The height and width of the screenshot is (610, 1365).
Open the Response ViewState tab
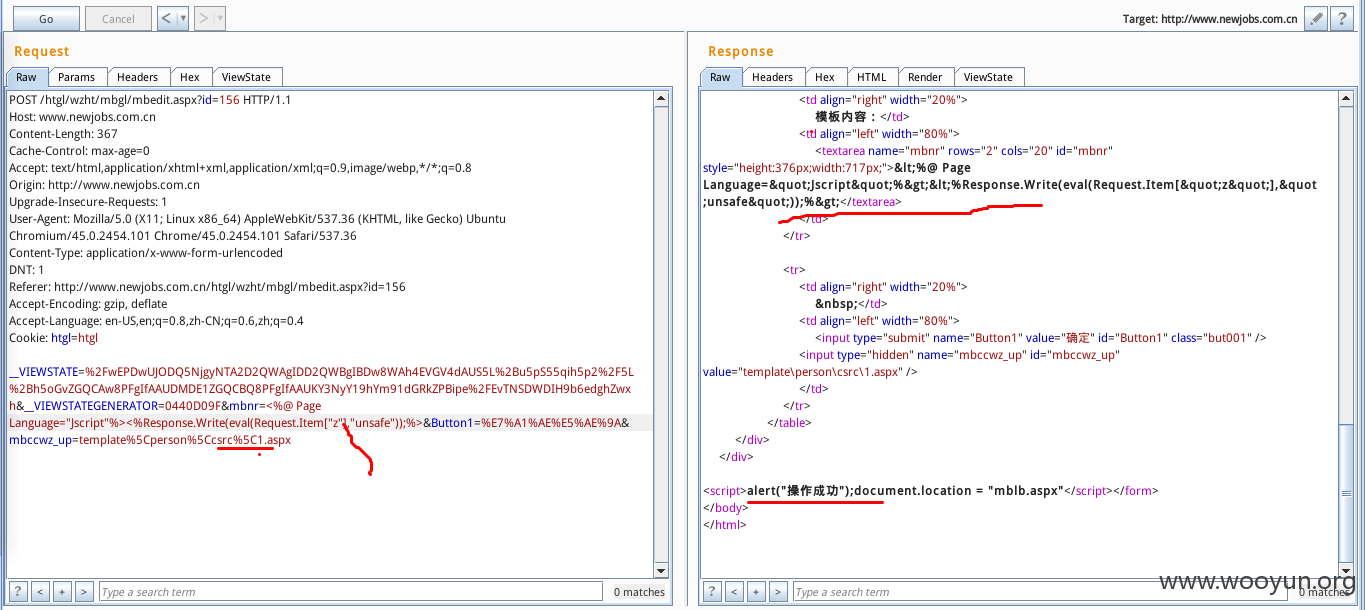coord(988,77)
